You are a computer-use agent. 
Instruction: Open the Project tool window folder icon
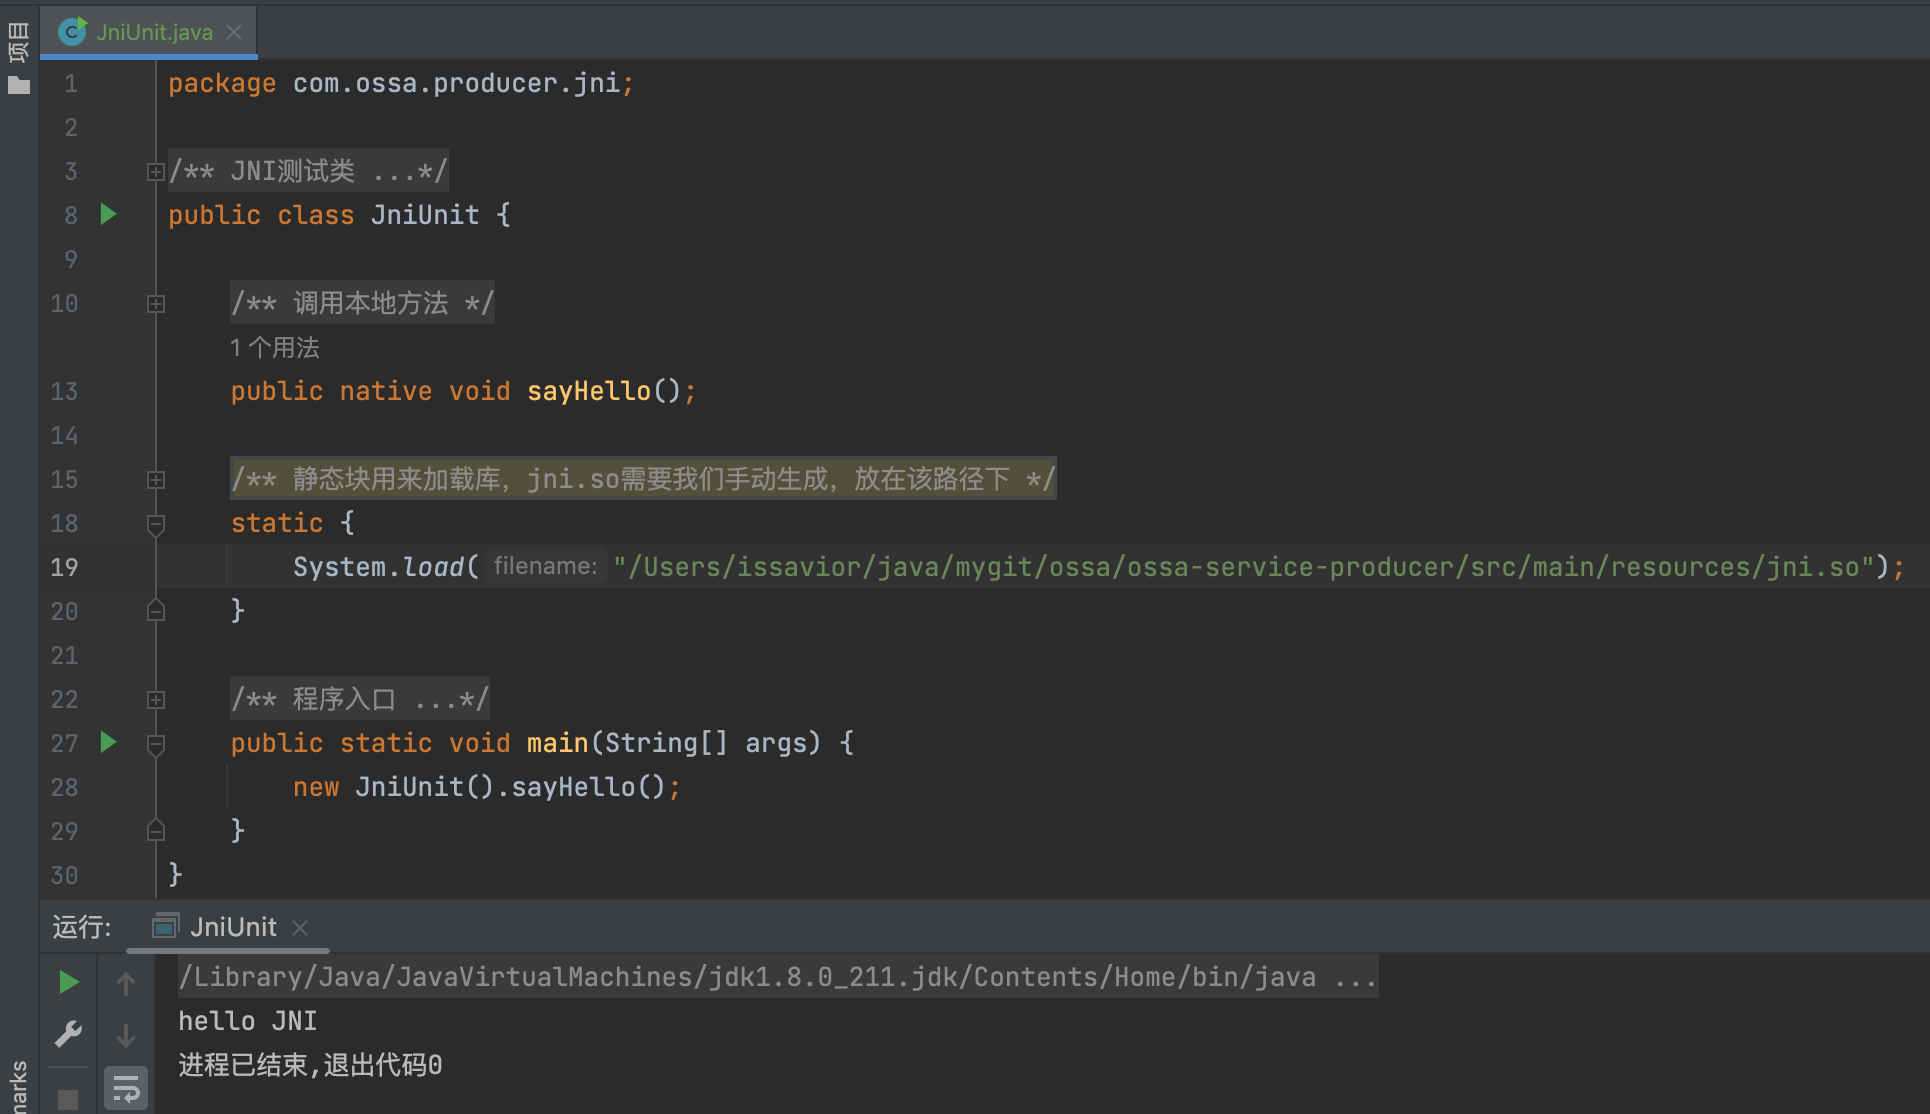coord(19,86)
